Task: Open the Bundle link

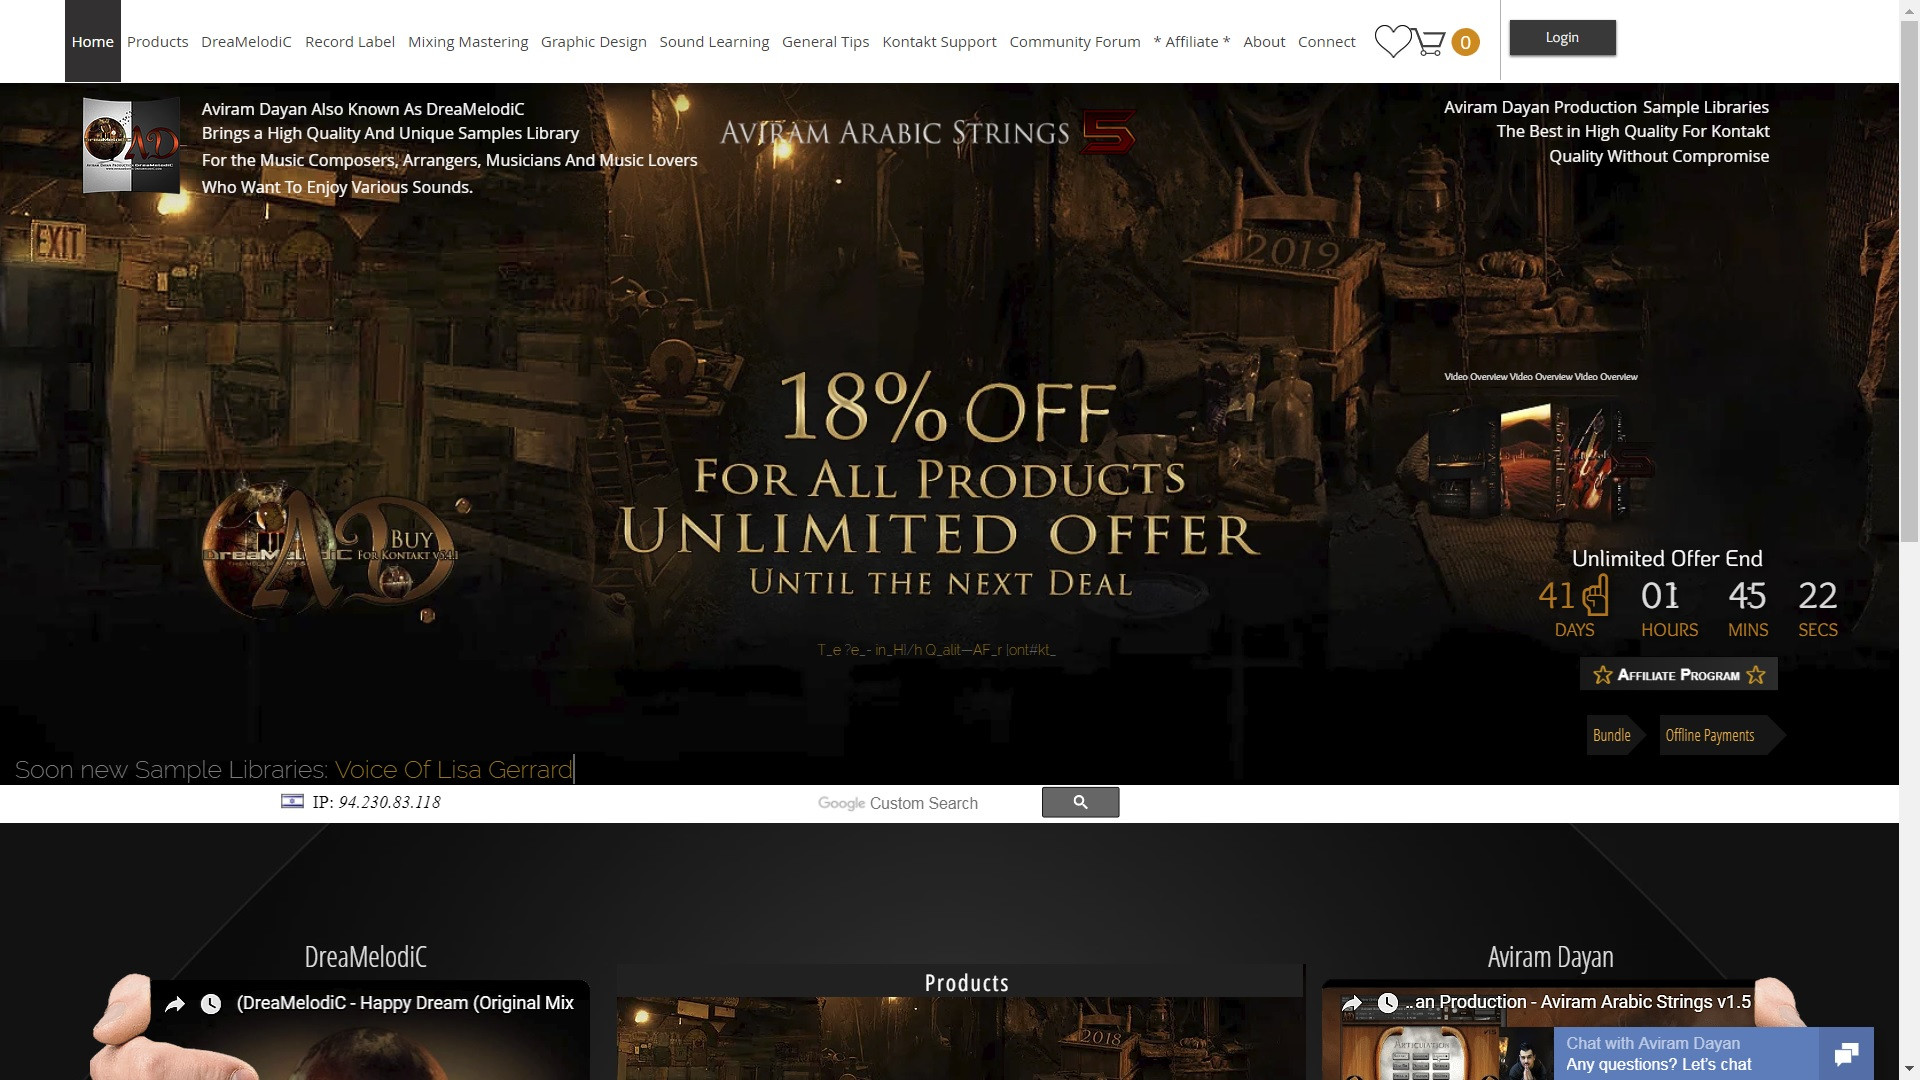Action: click(1611, 735)
